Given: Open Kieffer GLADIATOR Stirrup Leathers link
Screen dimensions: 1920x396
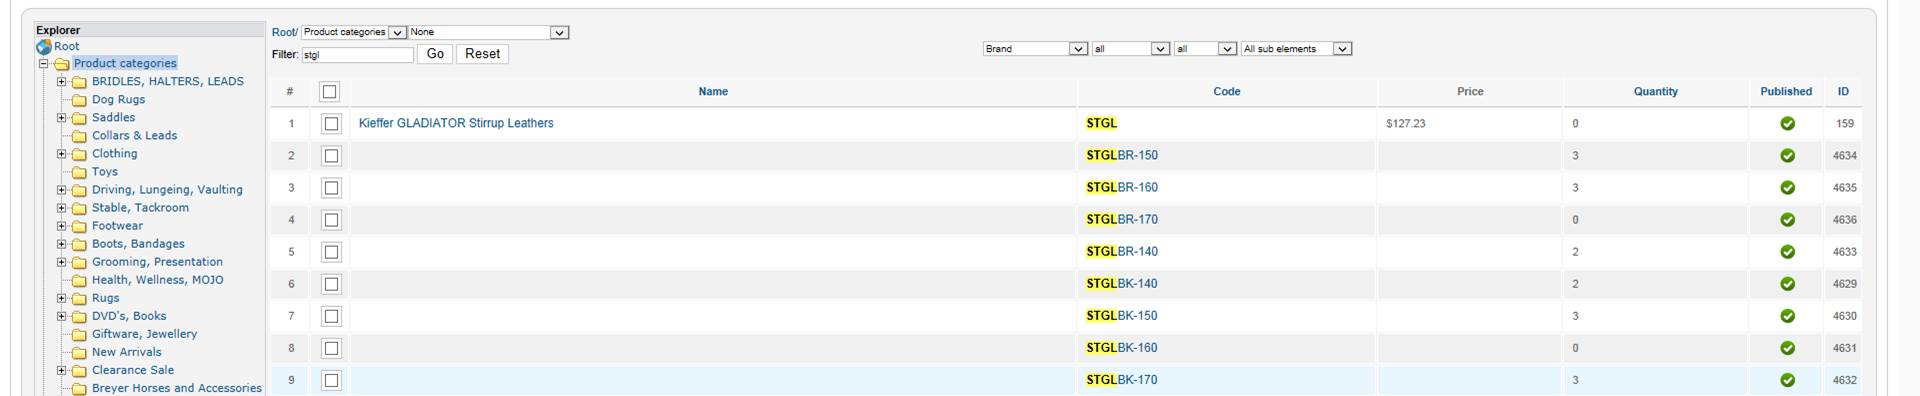Looking at the screenshot, I should pyautogui.click(x=456, y=124).
